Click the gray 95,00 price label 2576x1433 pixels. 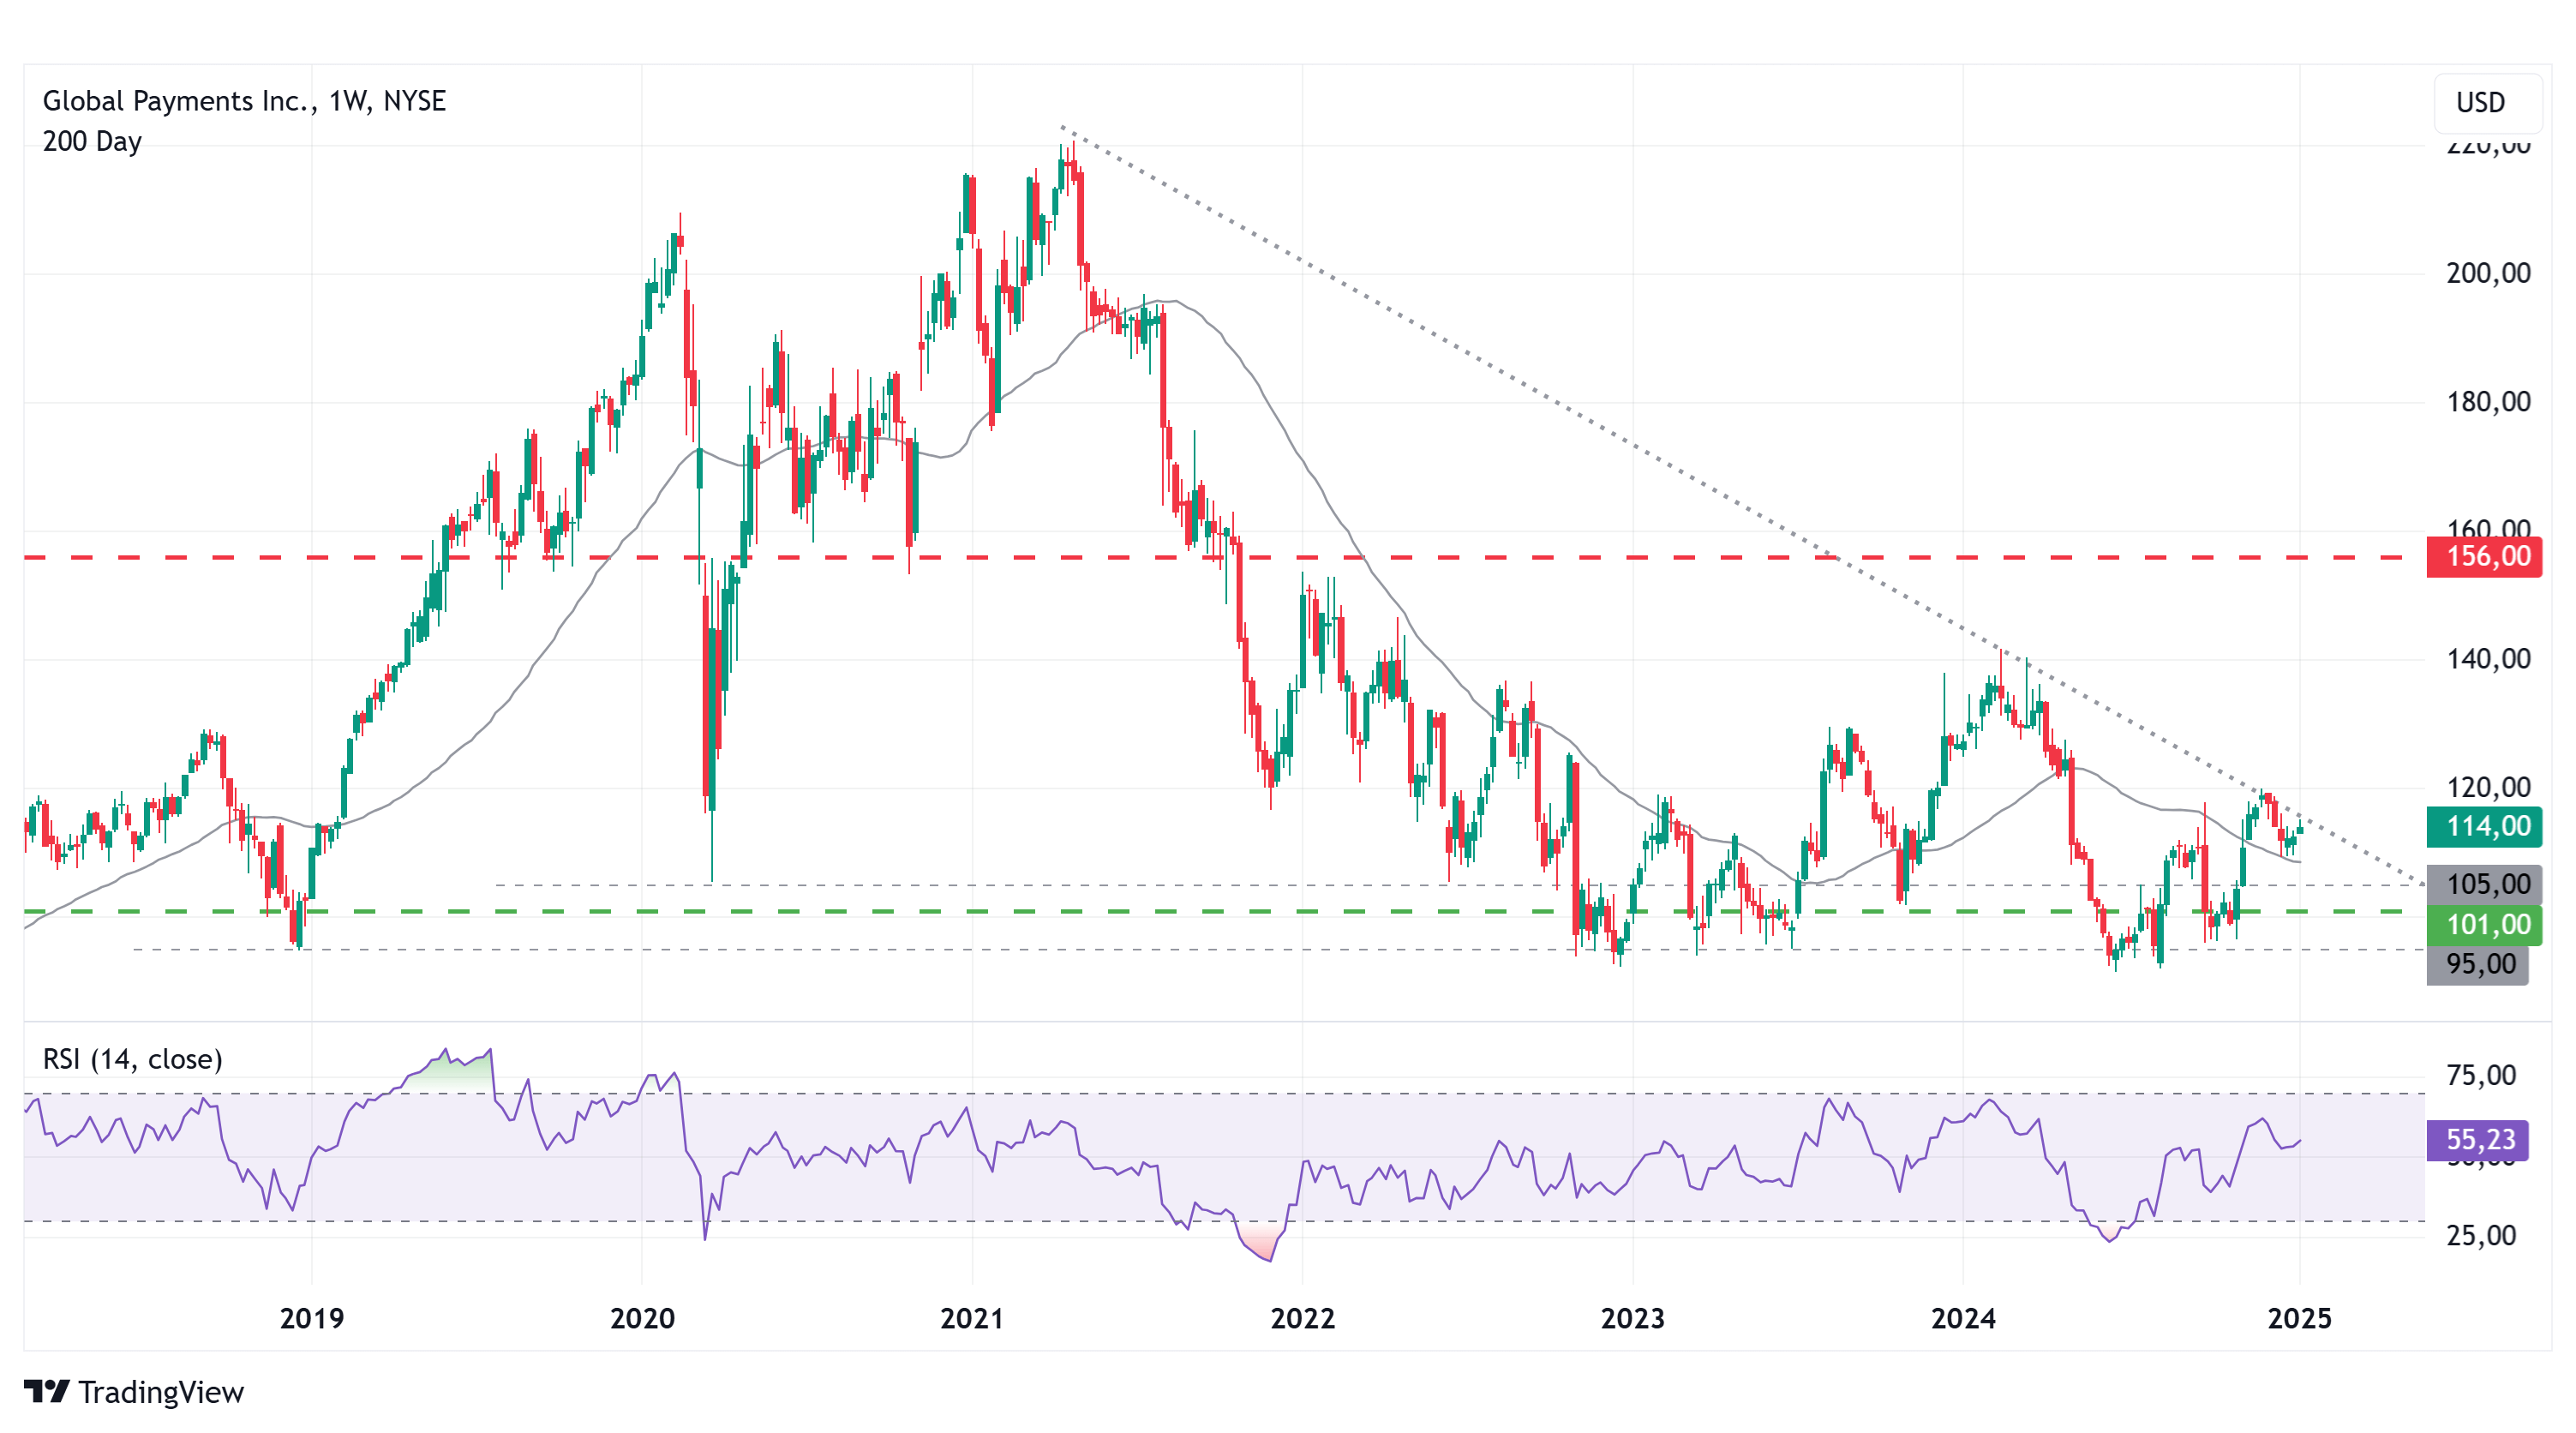[x=2478, y=964]
